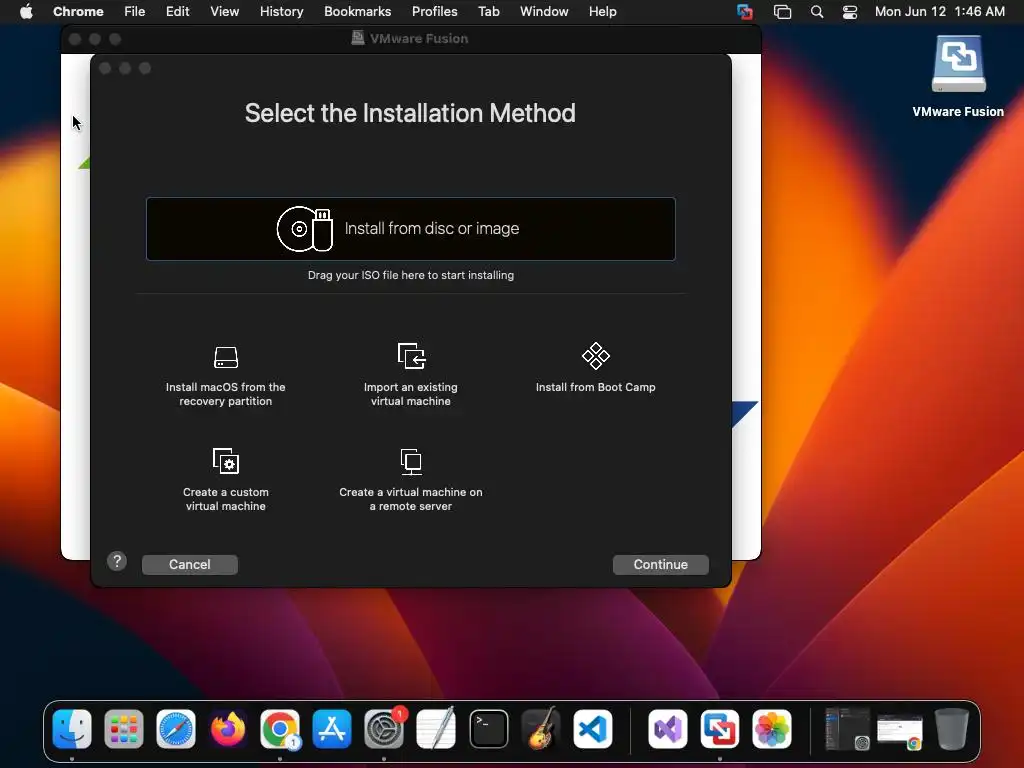The image size is (1024, 768).
Task: Launch Firefox from the Dock
Action: pyautogui.click(x=228, y=729)
